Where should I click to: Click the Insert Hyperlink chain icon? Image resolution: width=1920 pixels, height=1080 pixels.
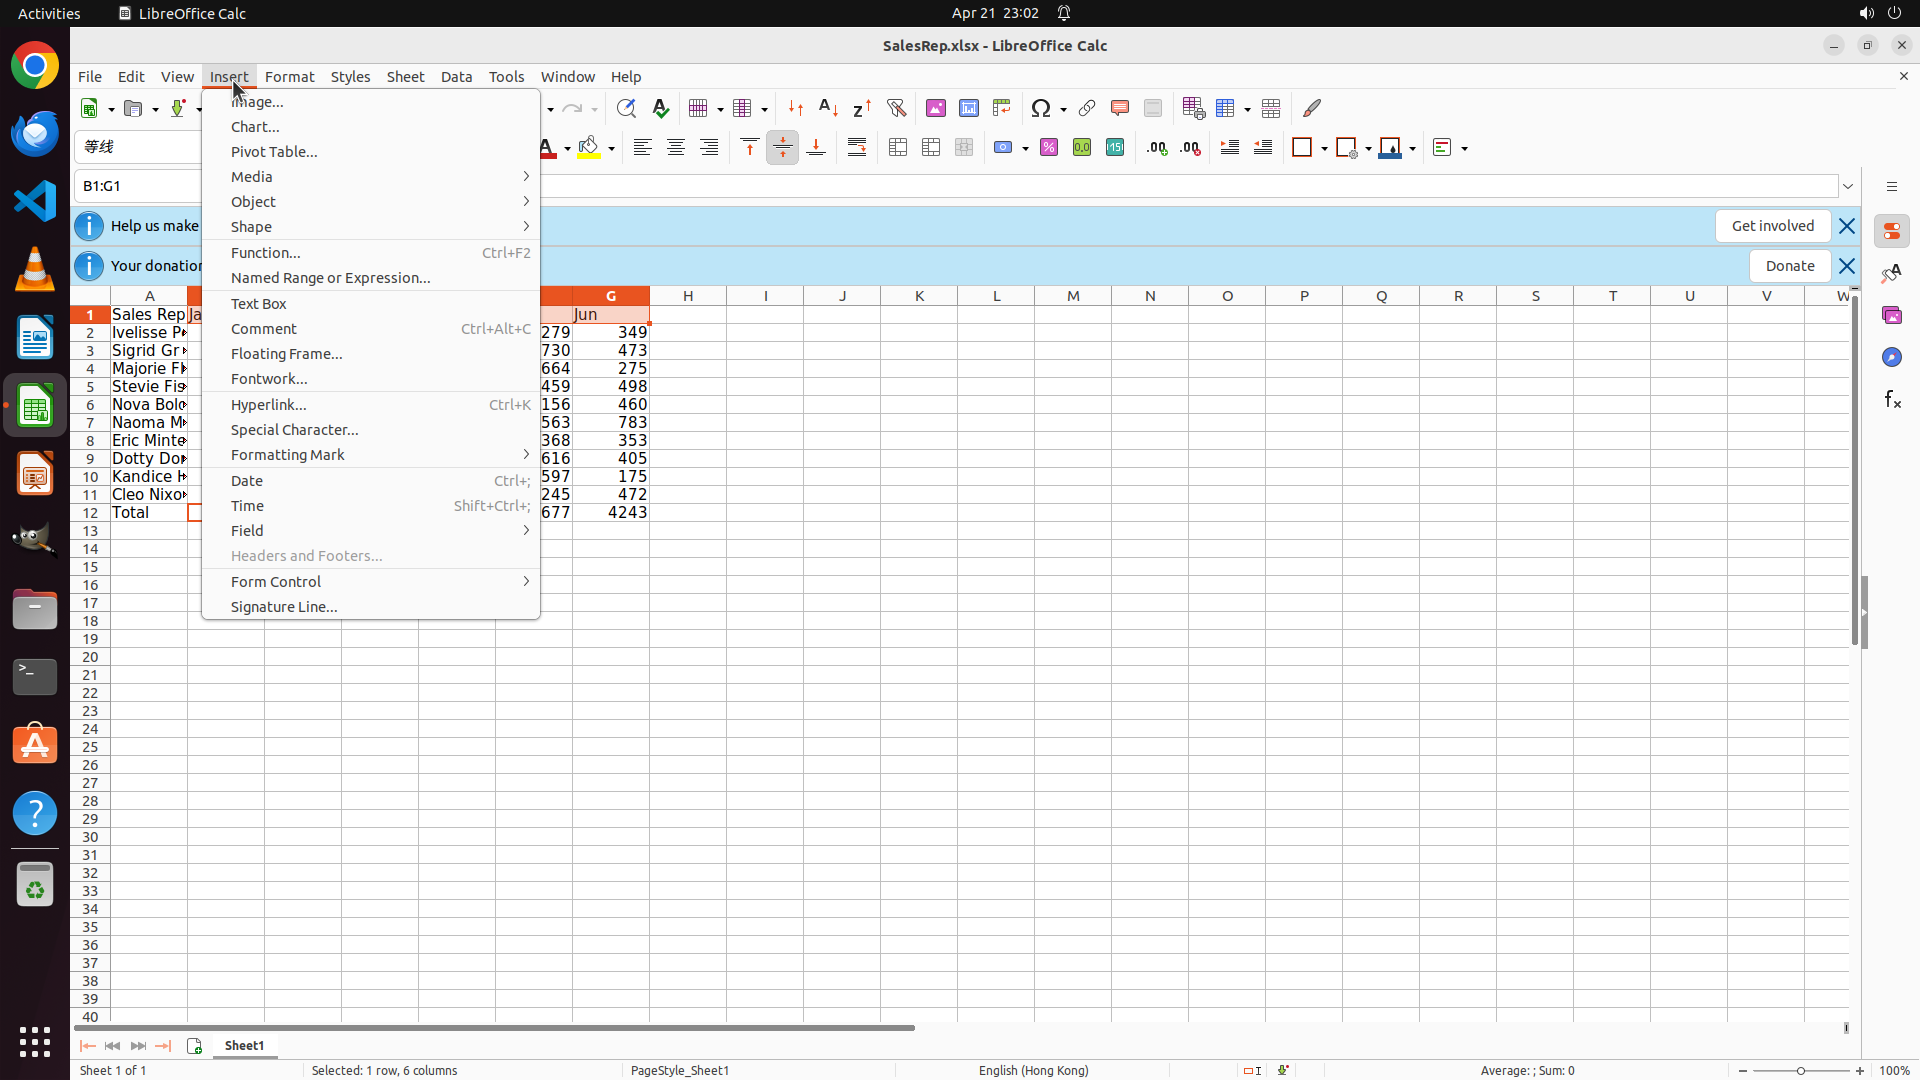[1087, 108]
